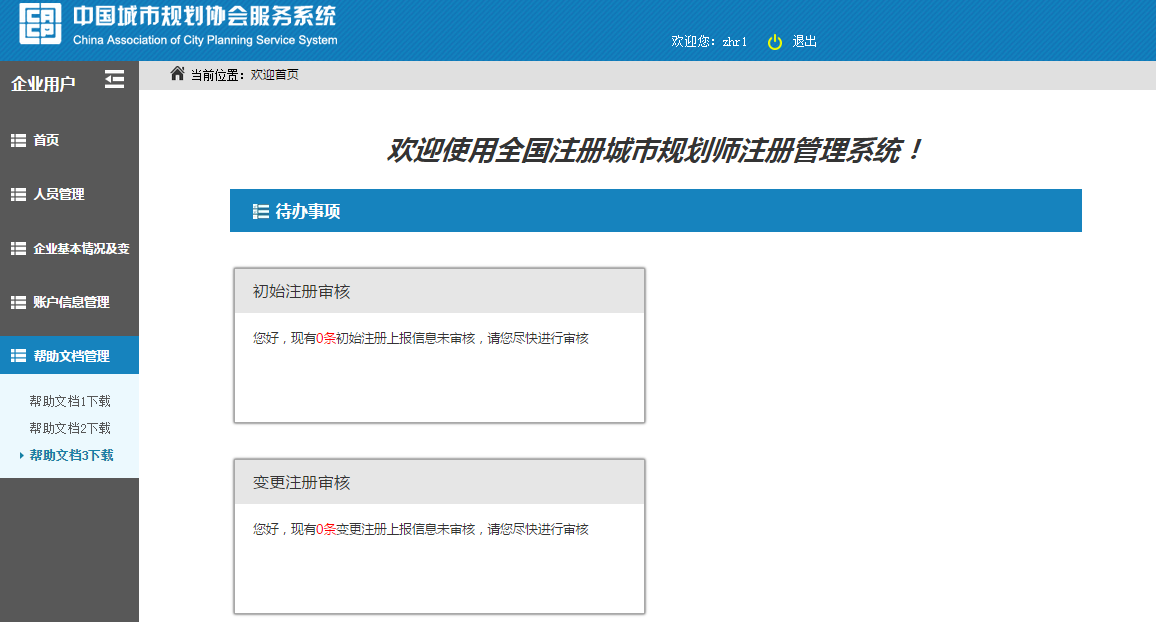
Task: Click the power icon beside 退出
Action: click(774, 42)
